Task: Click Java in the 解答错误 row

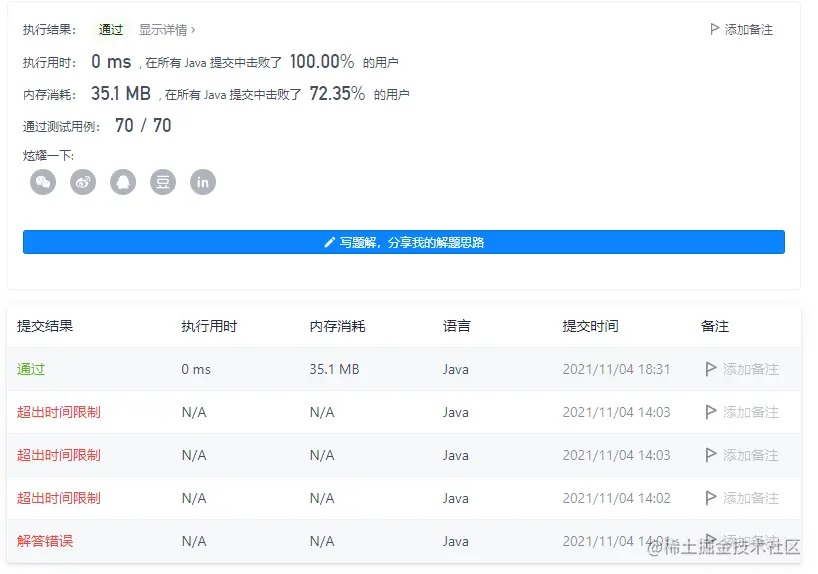Action: [x=456, y=541]
